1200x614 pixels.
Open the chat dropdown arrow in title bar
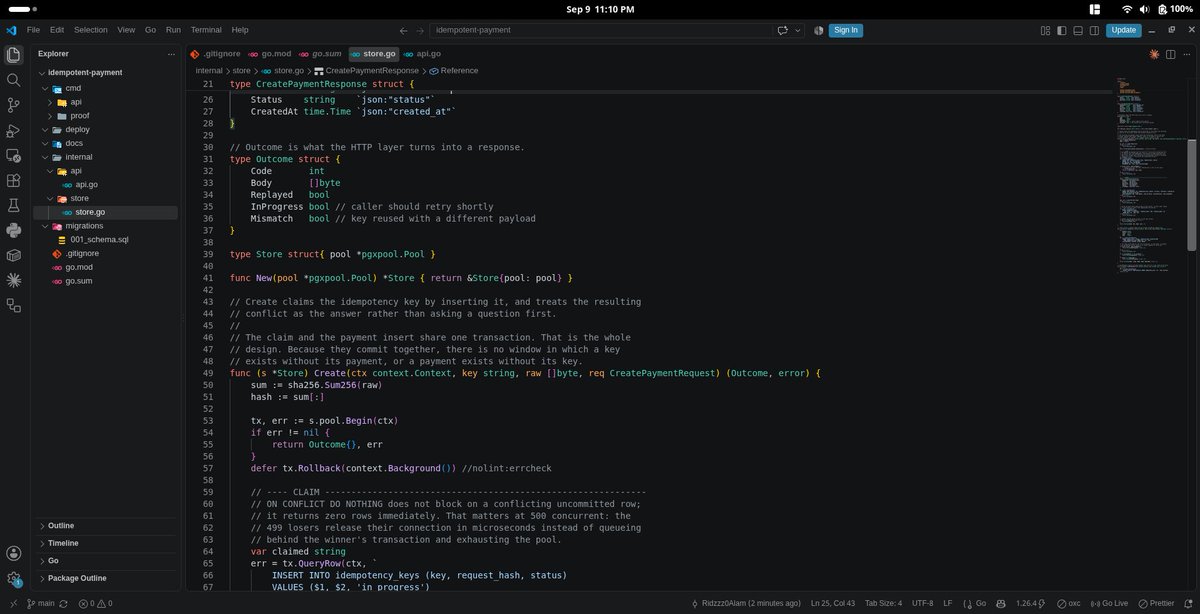click(797, 30)
